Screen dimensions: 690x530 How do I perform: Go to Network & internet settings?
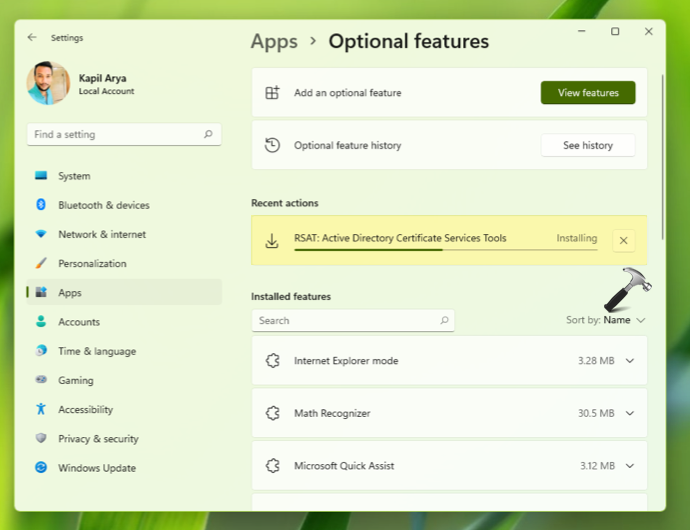[x=101, y=234]
